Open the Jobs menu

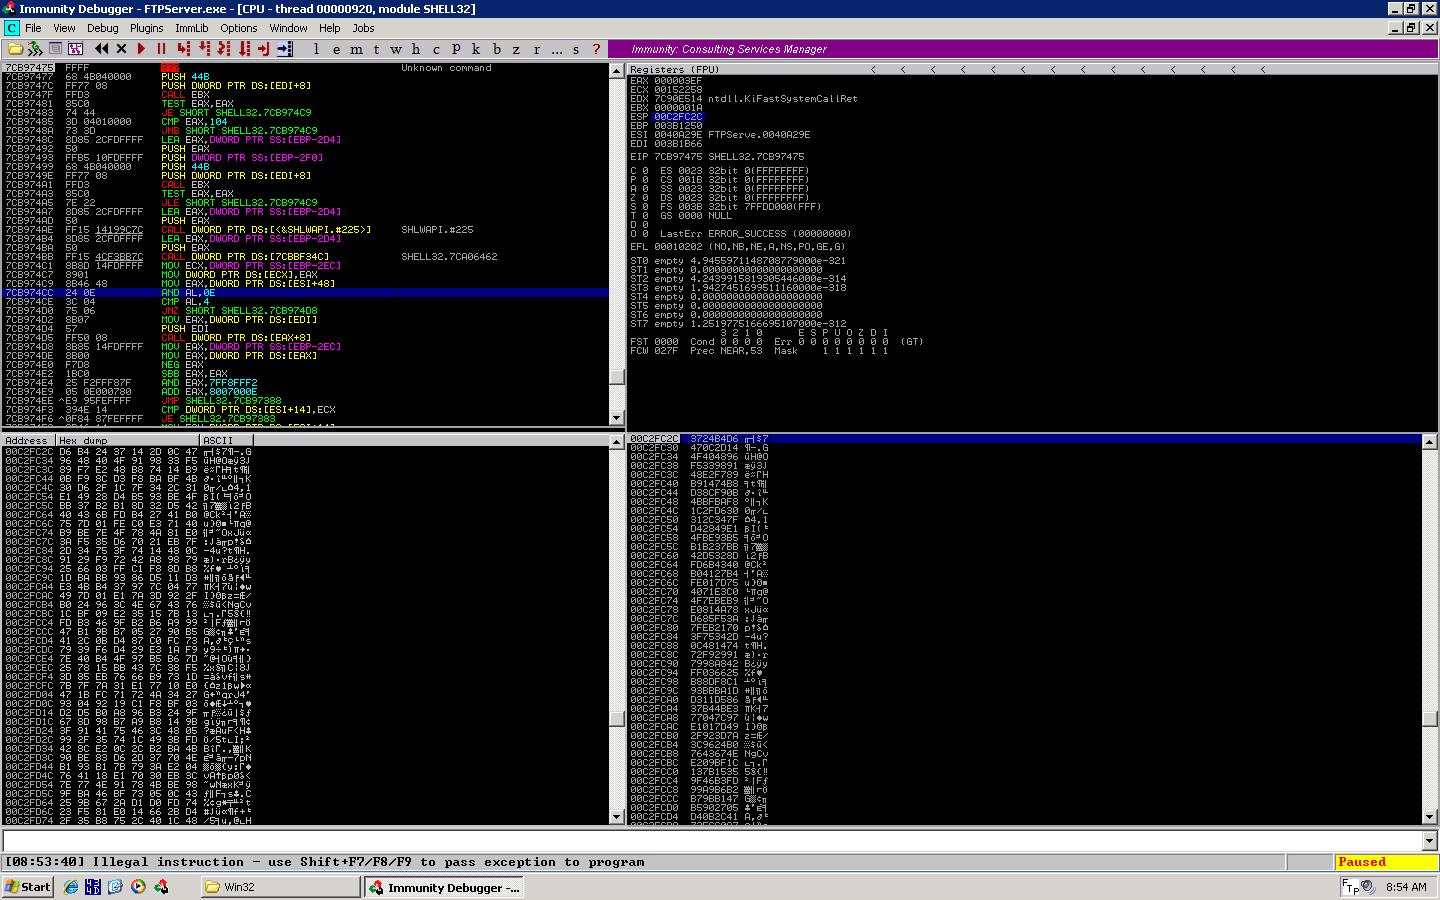click(x=364, y=28)
